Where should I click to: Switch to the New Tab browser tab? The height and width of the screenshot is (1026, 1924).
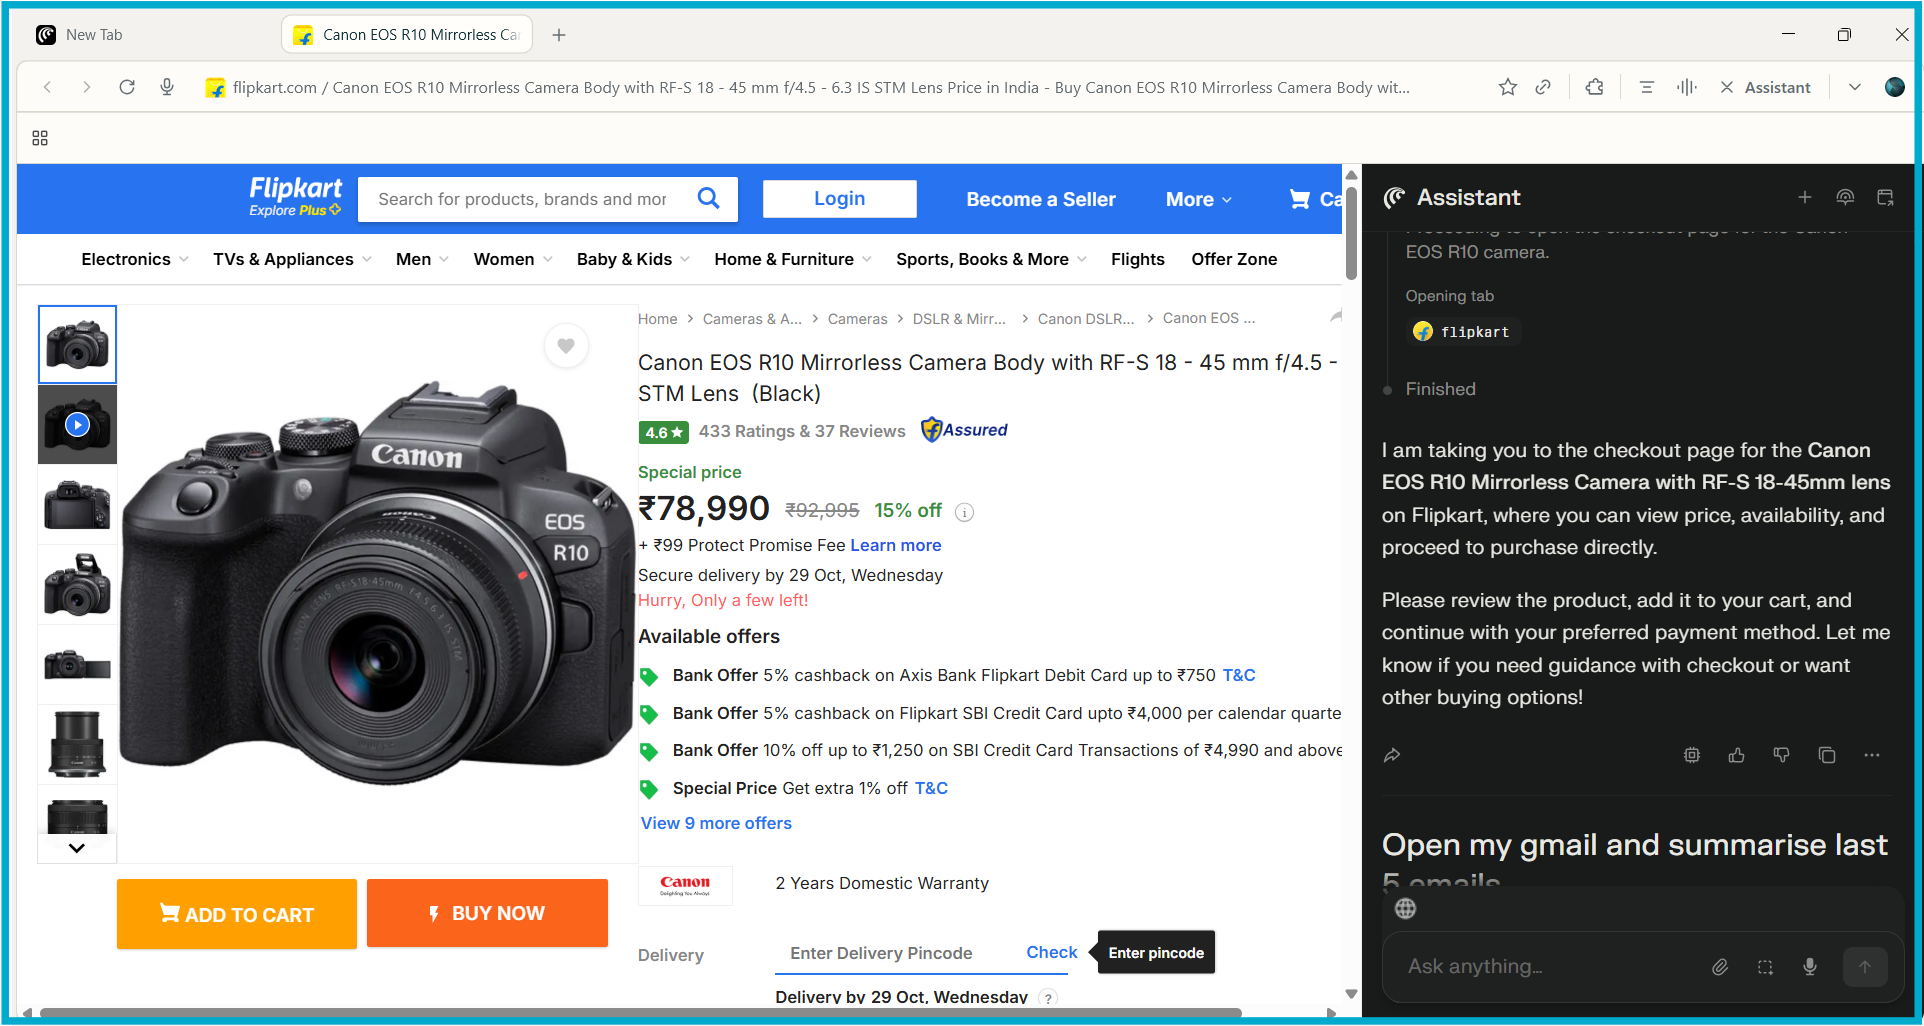(x=94, y=35)
